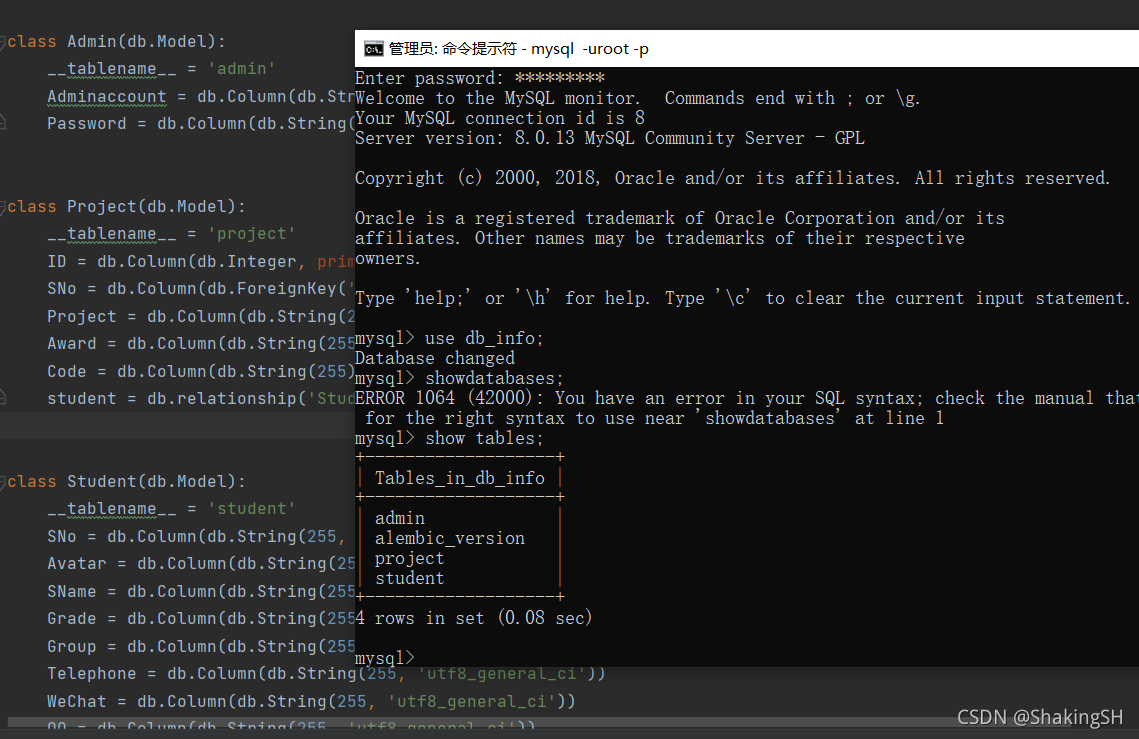Click the '4 rows in set (0.08 sec)' line
This screenshot has width=1139, height=739.
click(x=474, y=618)
